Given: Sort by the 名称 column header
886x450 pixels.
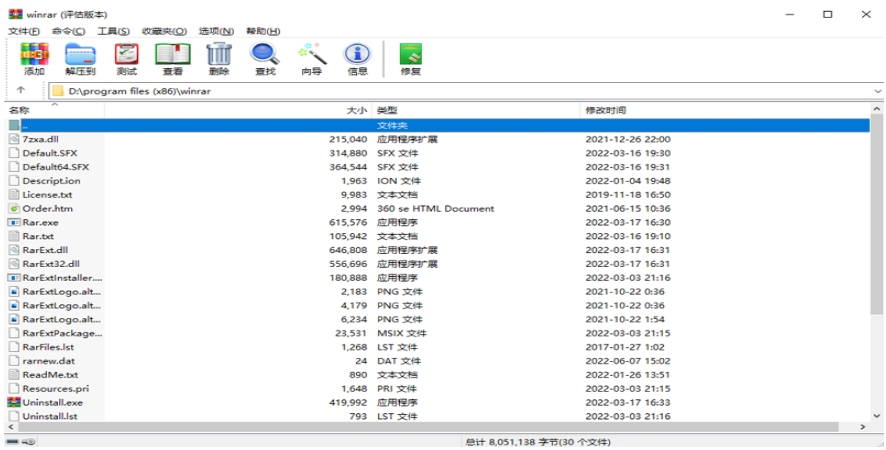Looking at the screenshot, I should pos(20,110).
